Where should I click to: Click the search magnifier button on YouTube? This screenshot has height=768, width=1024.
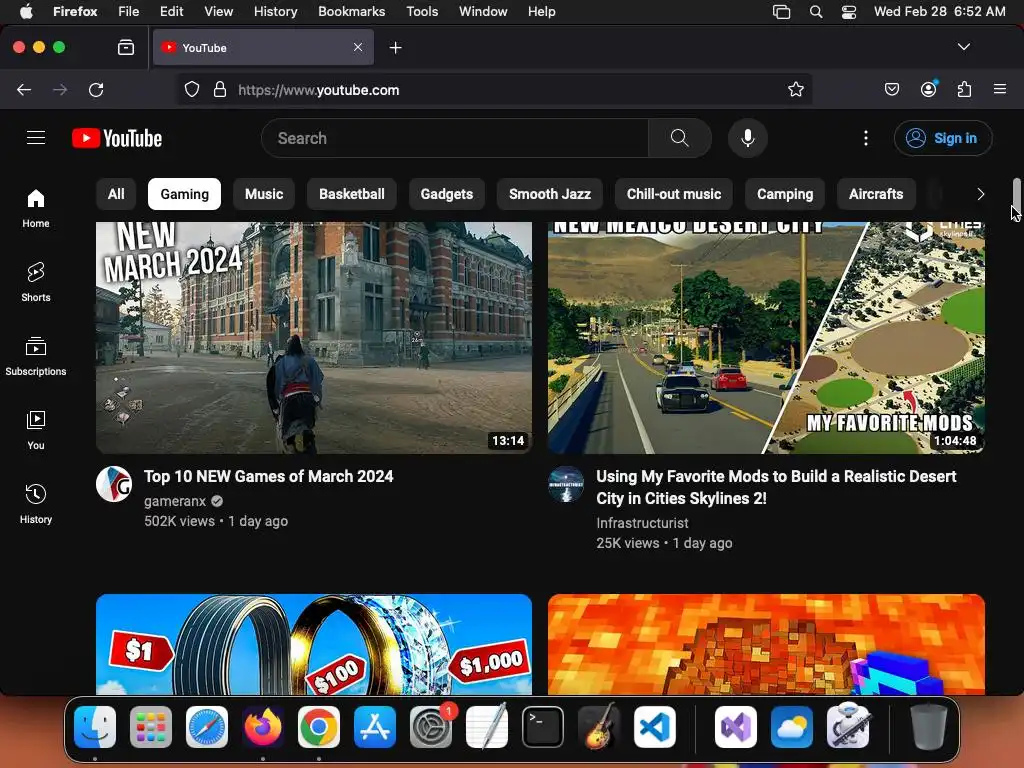(x=679, y=138)
